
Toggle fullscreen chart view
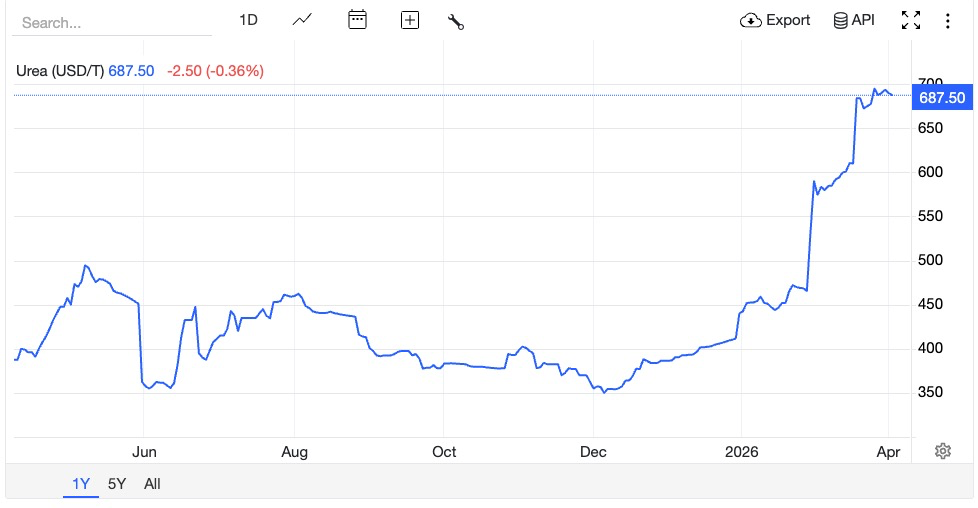[911, 20]
